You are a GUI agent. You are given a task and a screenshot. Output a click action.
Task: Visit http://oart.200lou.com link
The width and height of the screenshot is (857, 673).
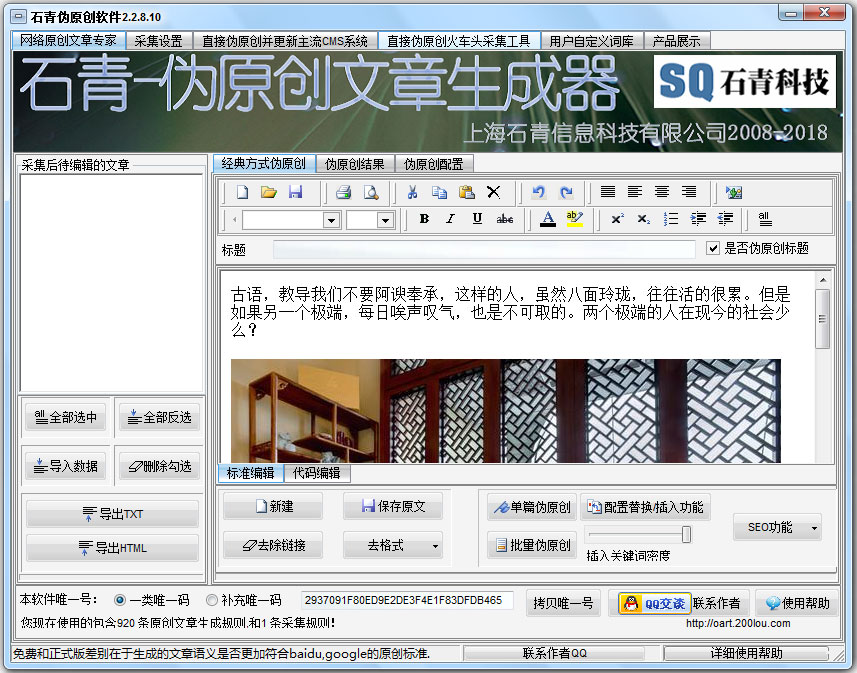(738, 623)
